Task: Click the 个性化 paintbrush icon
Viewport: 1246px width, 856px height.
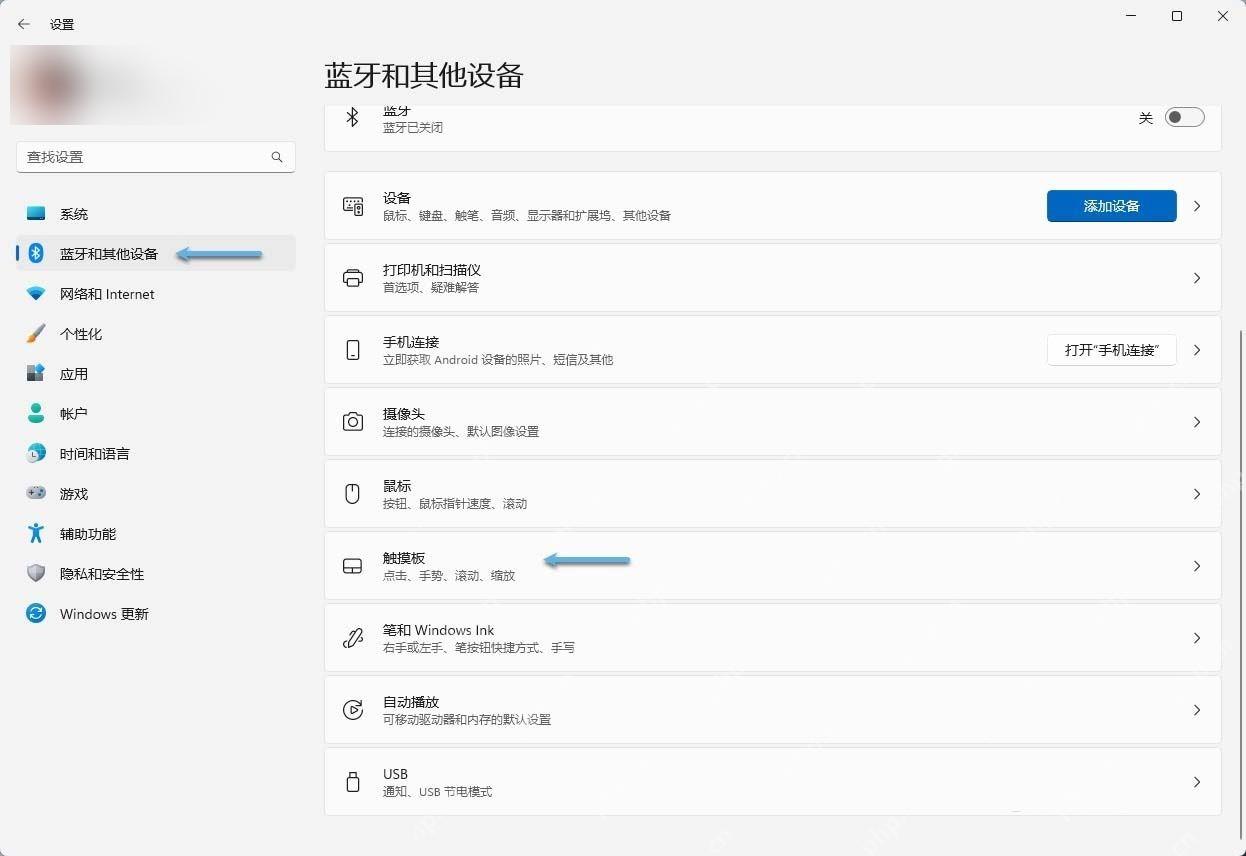Action: click(x=36, y=334)
